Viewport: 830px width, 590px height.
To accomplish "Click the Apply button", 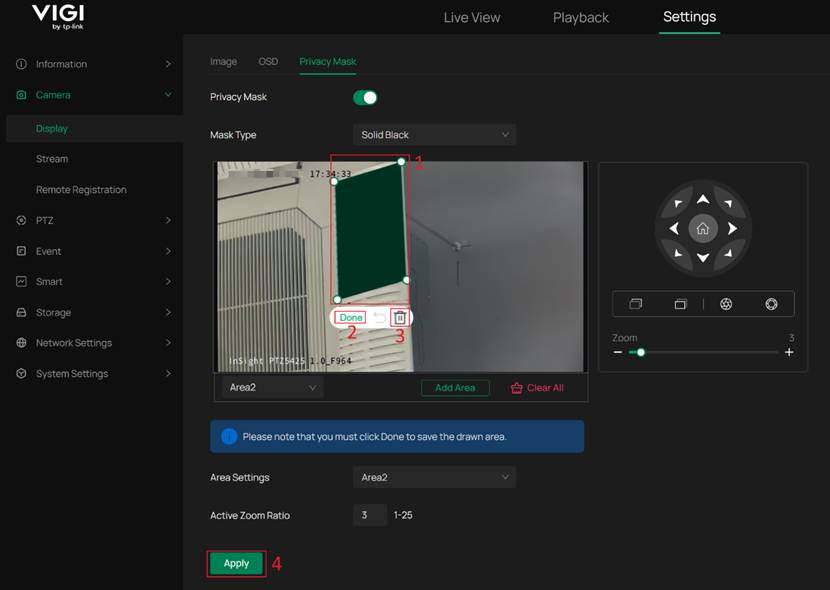I will pos(236,564).
